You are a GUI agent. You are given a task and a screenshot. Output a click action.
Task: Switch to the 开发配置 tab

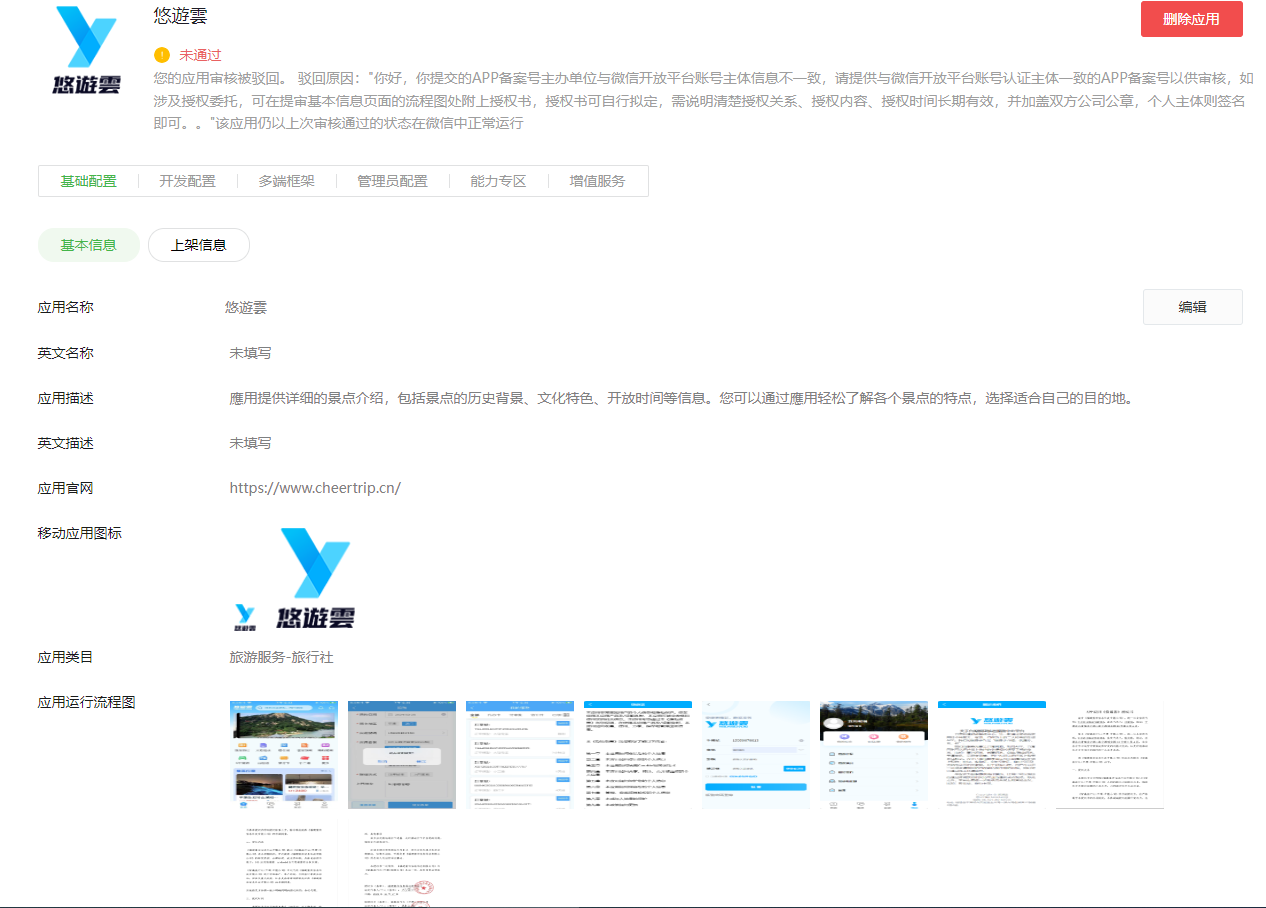(187, 181)
